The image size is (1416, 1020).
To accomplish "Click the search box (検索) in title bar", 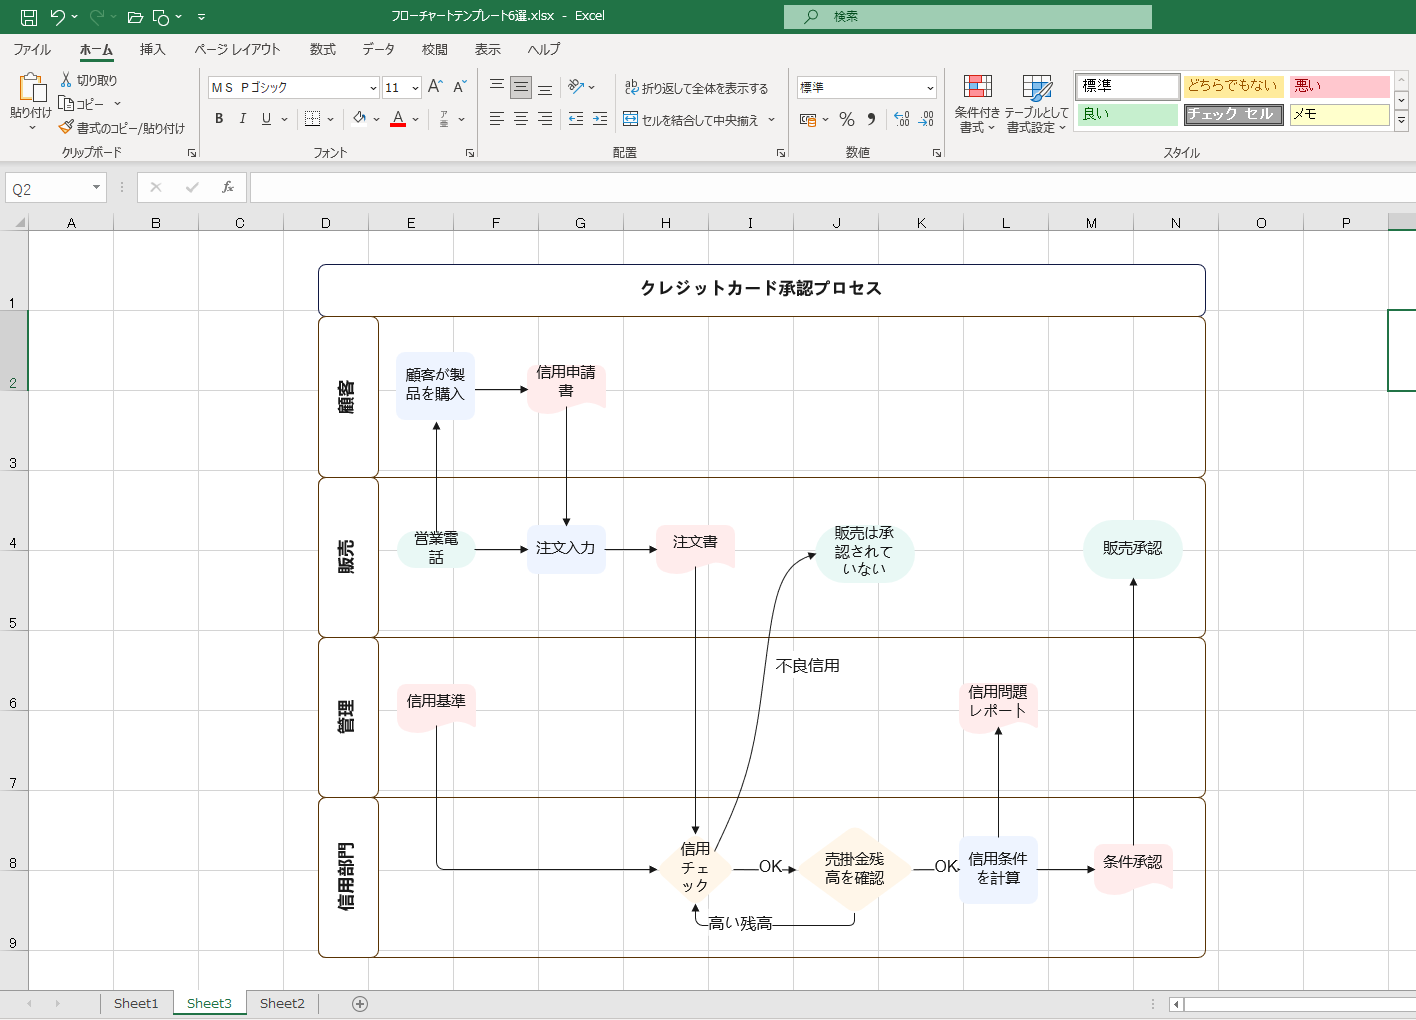I will [x=968, y=17].
